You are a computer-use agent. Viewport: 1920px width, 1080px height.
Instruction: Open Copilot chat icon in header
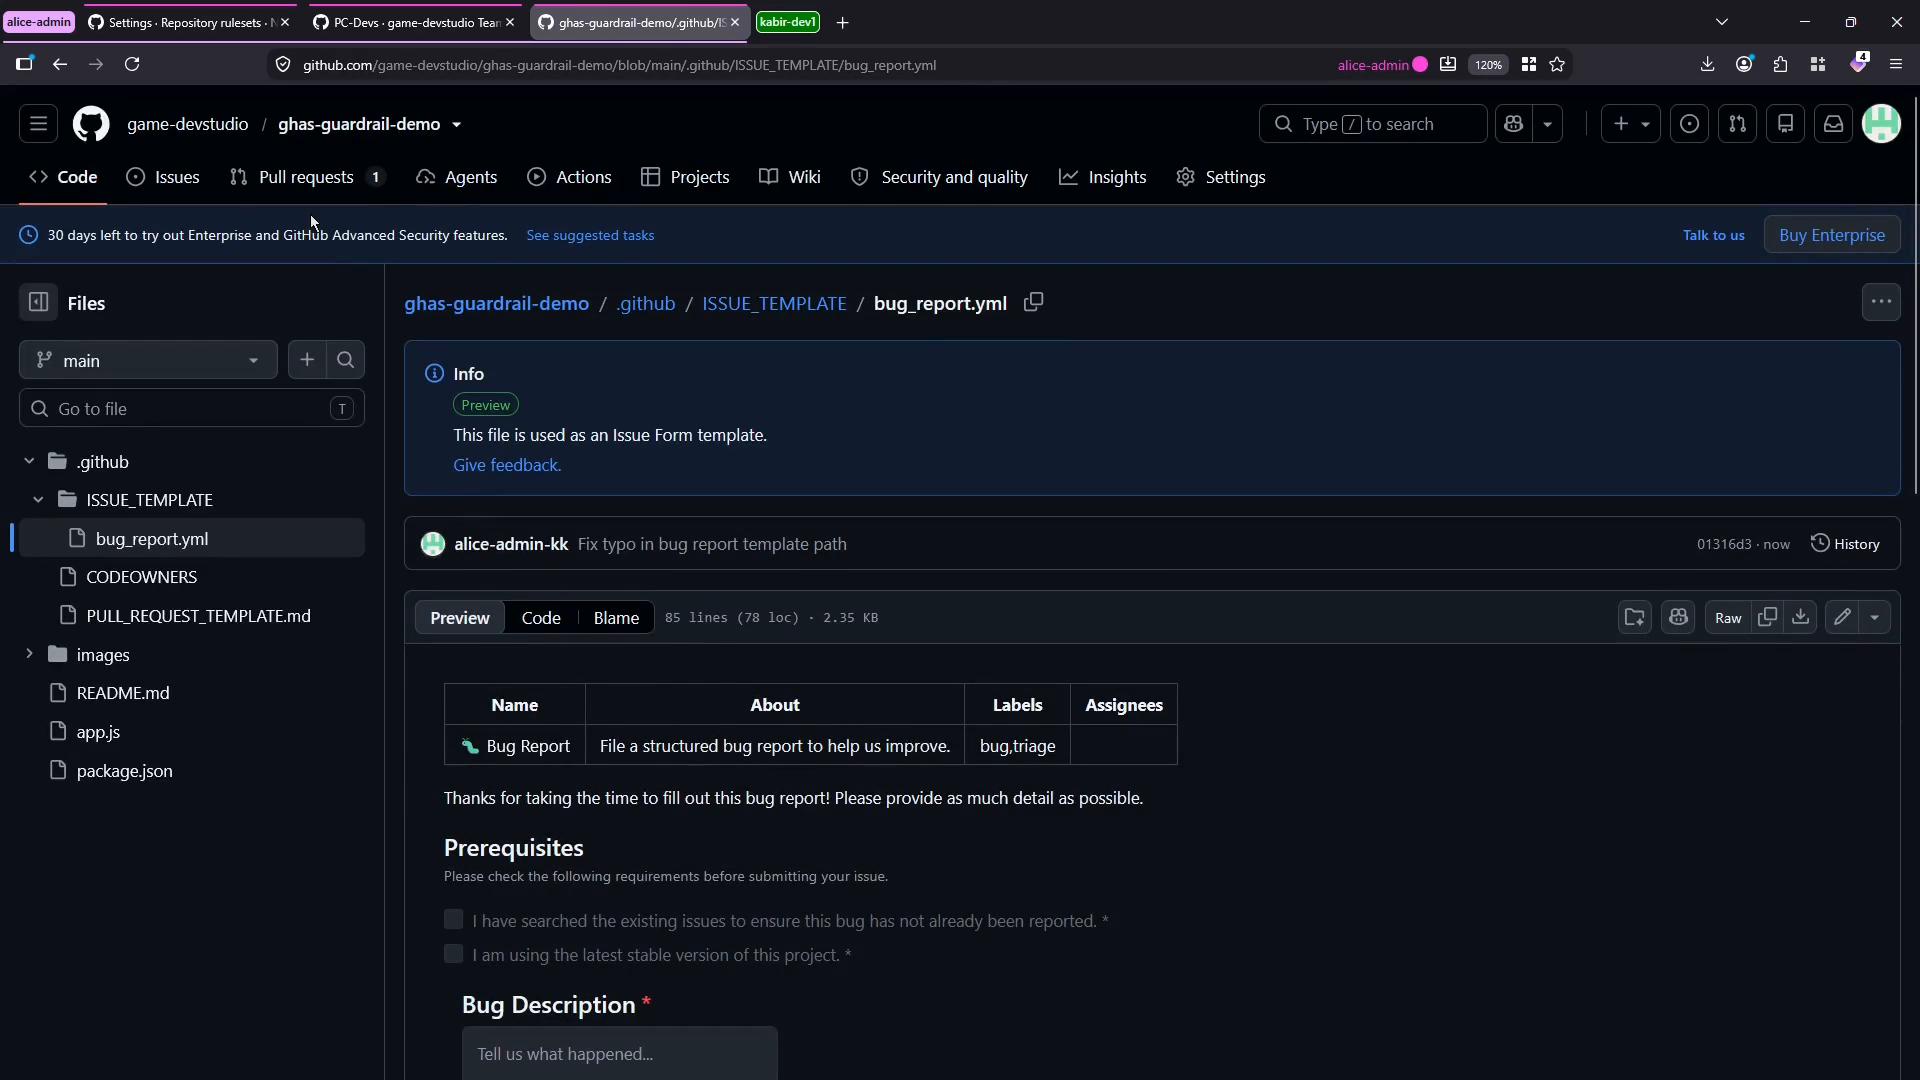click(1513, 124)
